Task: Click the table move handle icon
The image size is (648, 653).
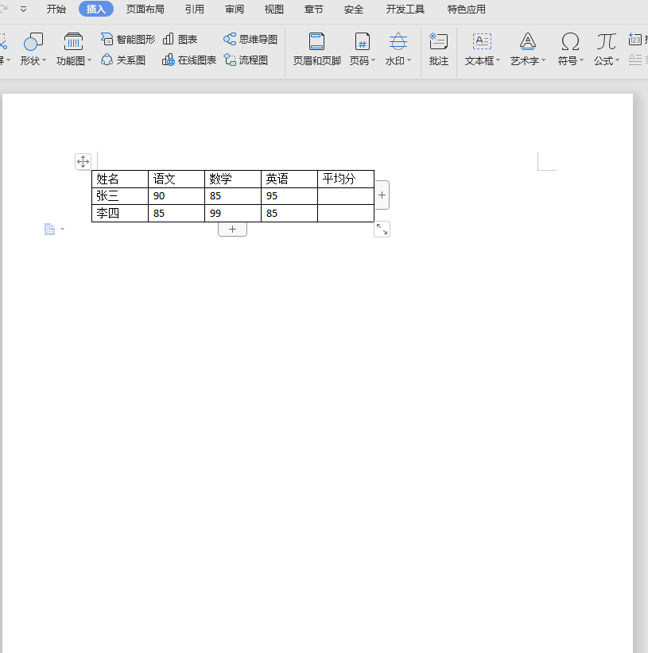Action: click(x=83, y=161)
